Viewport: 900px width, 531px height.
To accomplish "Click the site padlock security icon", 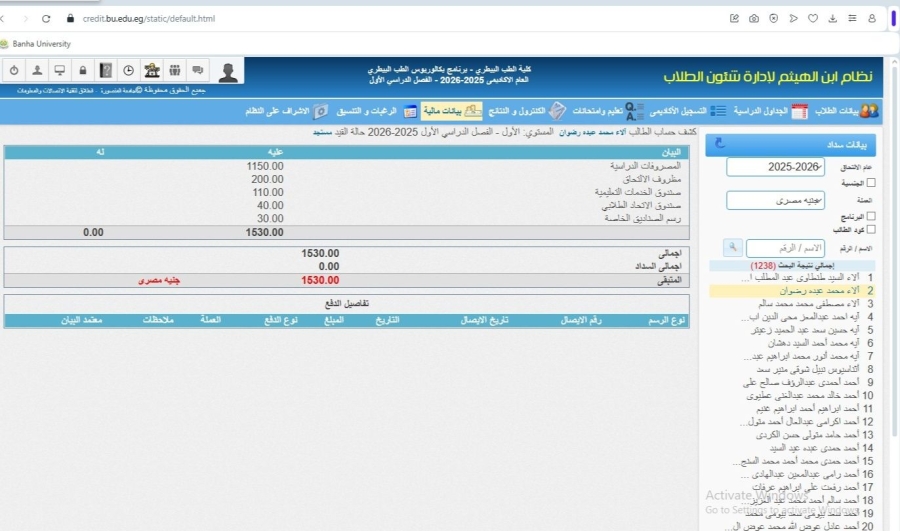I will click(x=70, y=18).
